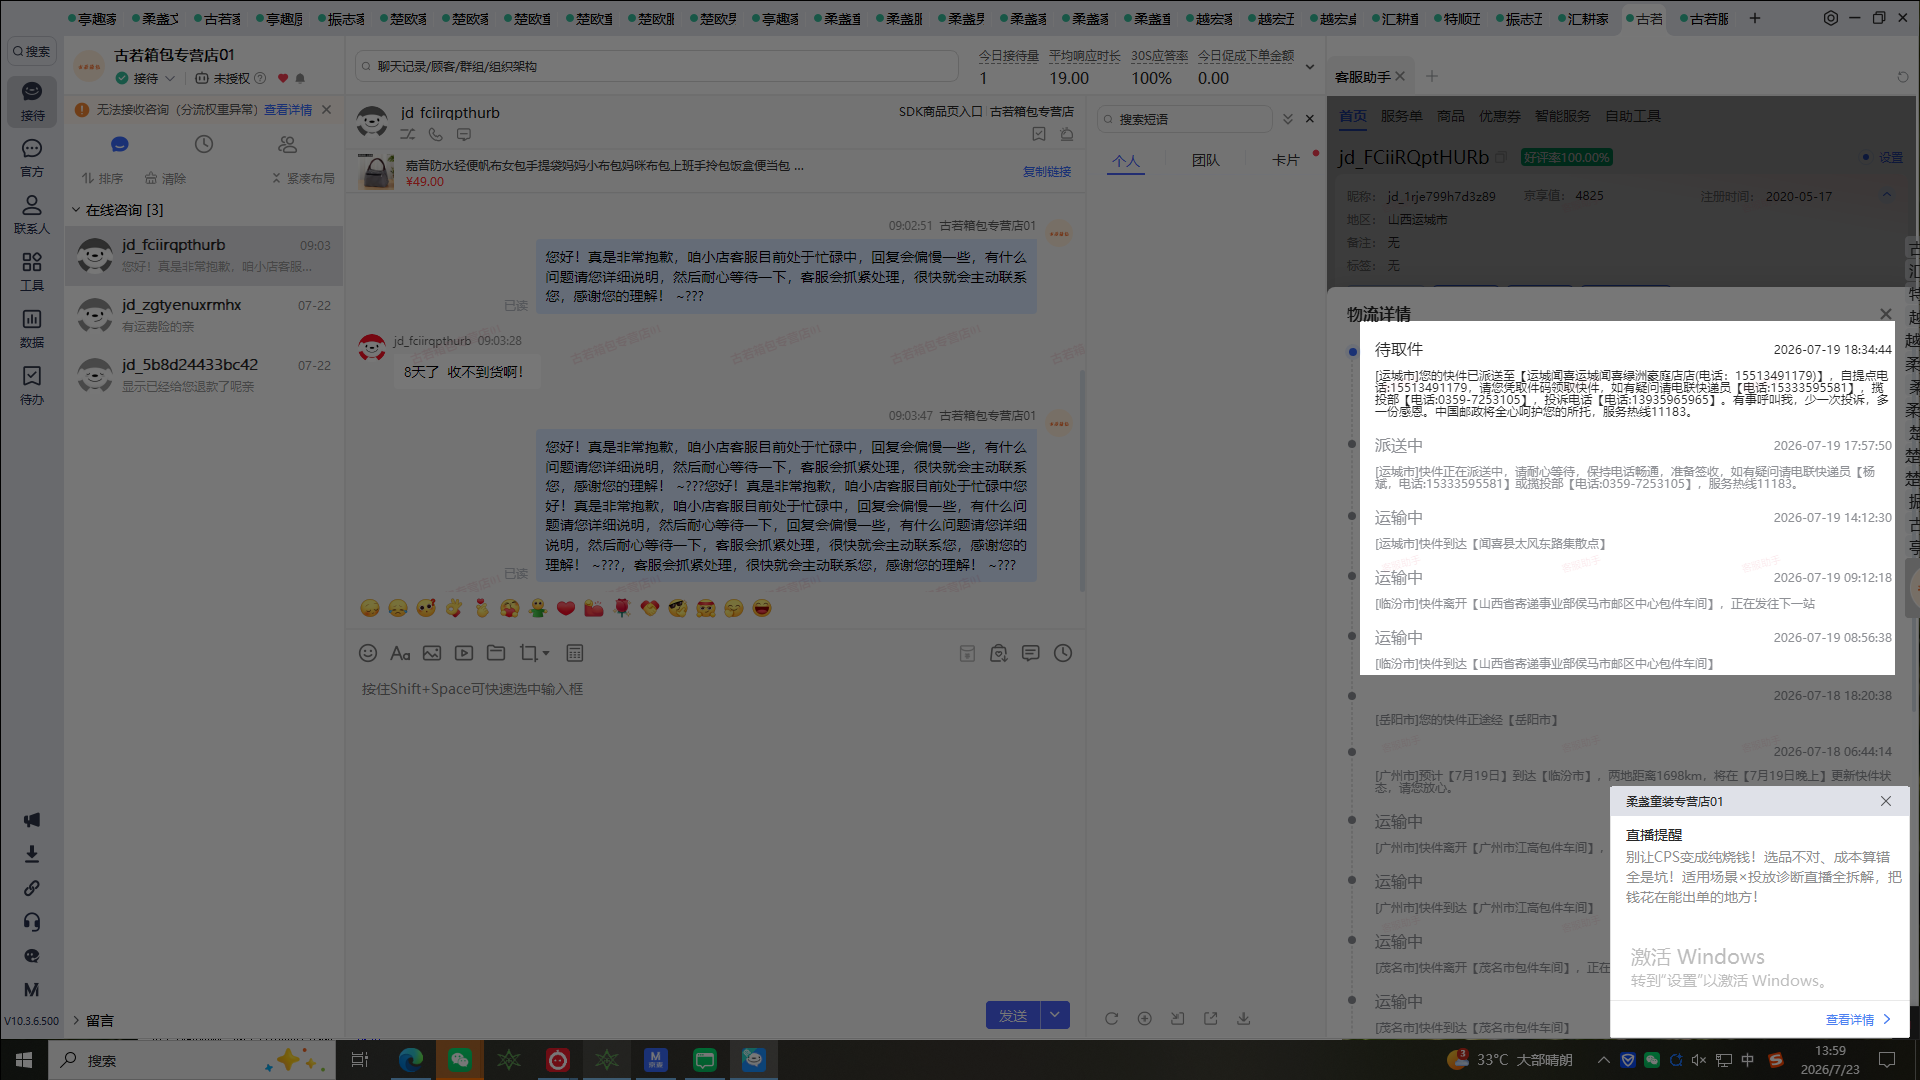
Task: Click the send video icon
Action: coord(464,653)
